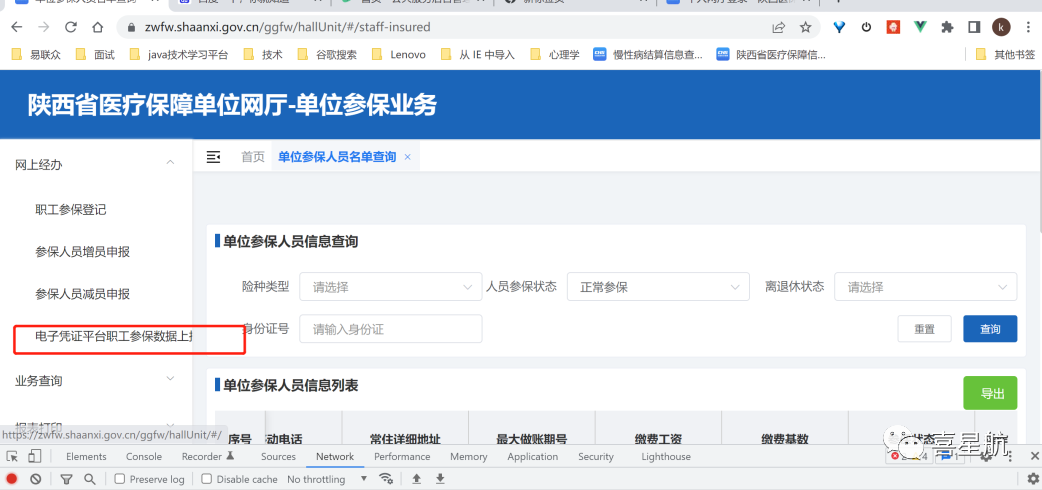Enable the Preserve log checkbox
This screenshot has height=490, width=1042.
pos(120,480)
